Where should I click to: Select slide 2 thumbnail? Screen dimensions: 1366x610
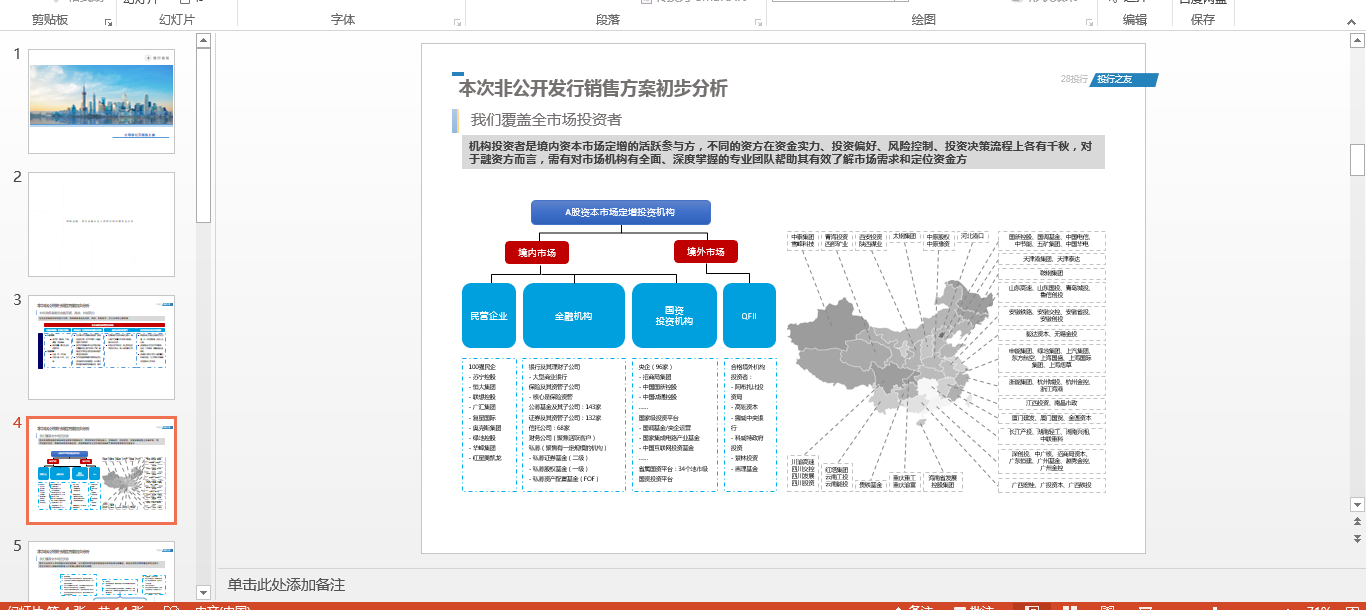click(102, 224)
